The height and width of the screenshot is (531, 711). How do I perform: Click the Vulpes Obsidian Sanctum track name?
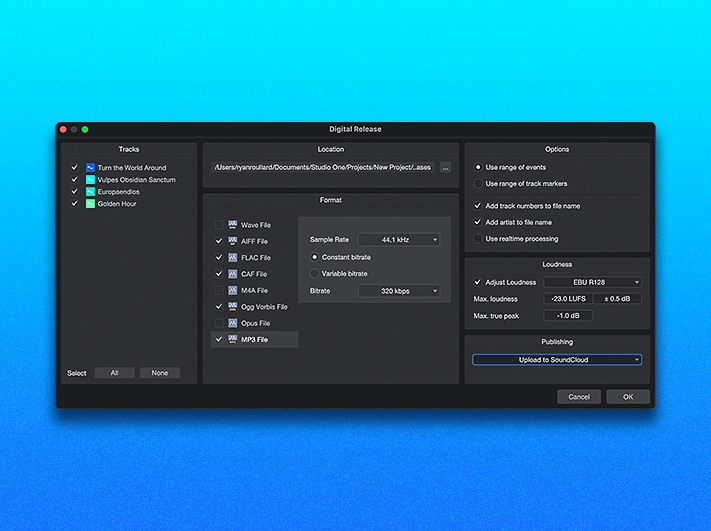pos(136,180)
